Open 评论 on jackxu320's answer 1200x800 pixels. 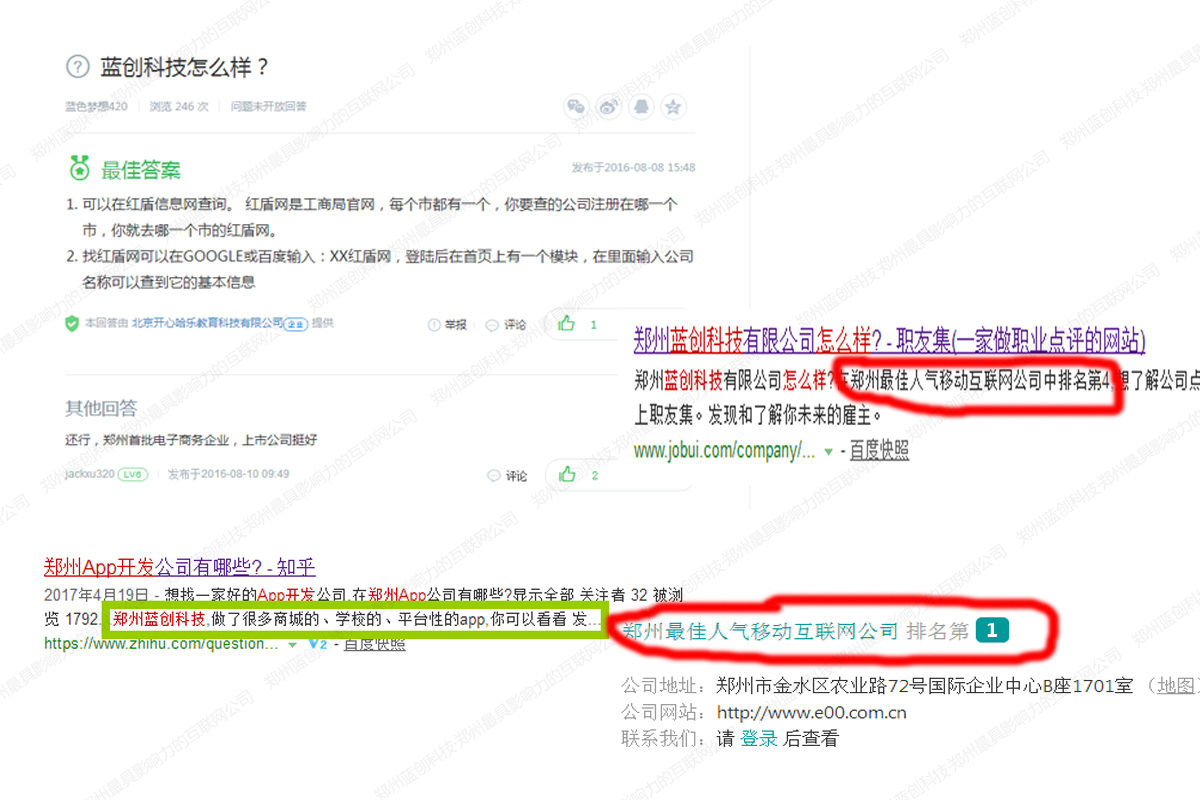(x=507, y=476)
